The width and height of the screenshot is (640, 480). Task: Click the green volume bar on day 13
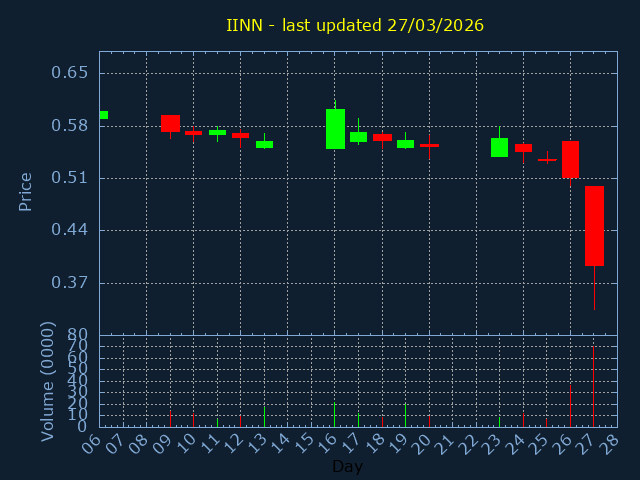point(264,416)
